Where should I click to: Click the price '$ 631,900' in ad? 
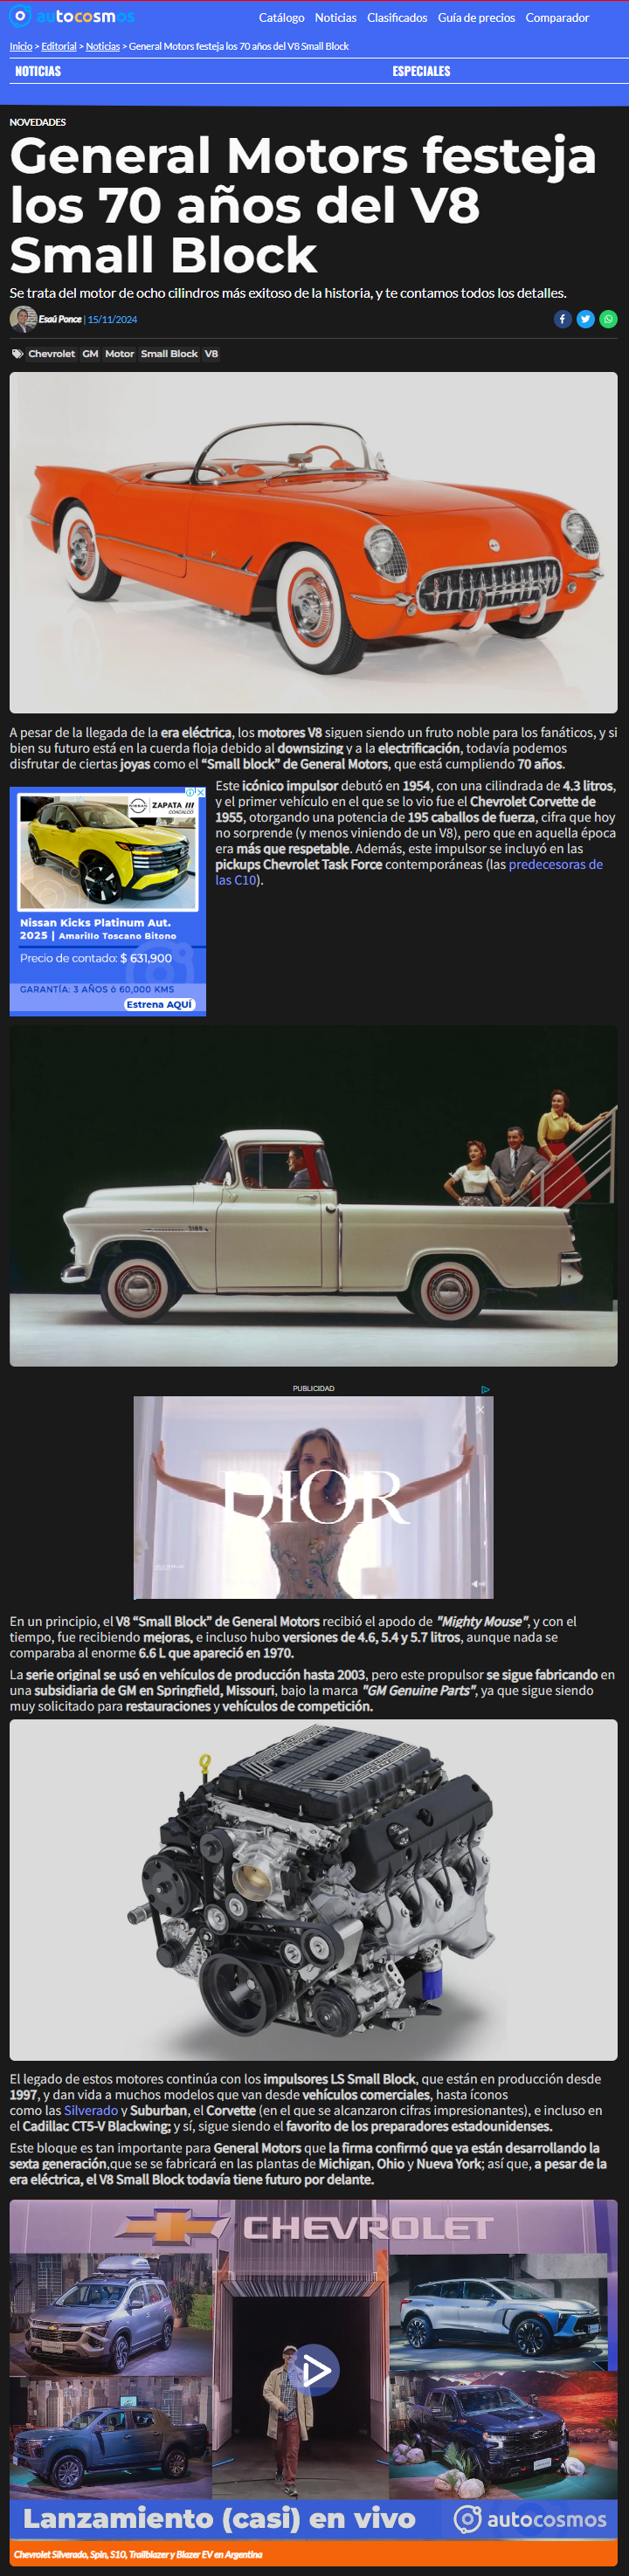[x=146, y=958]
